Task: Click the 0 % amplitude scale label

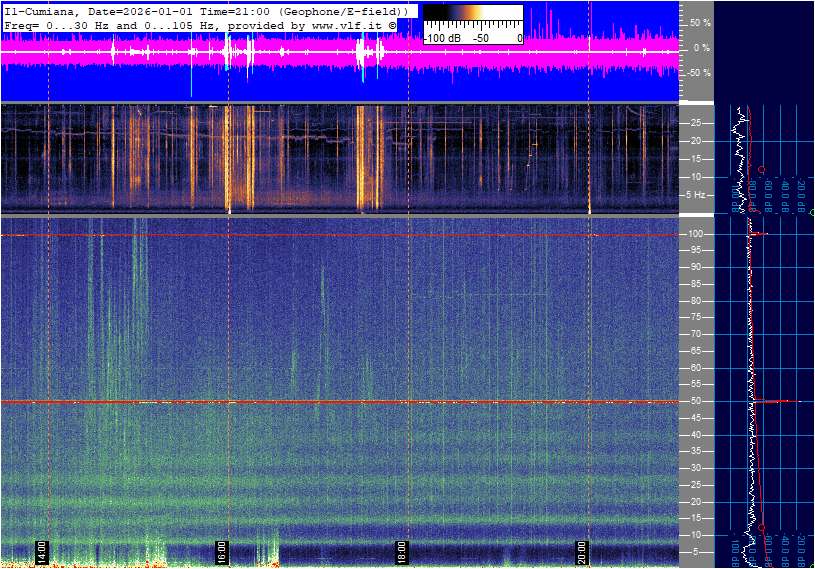Action: (702, 47)
